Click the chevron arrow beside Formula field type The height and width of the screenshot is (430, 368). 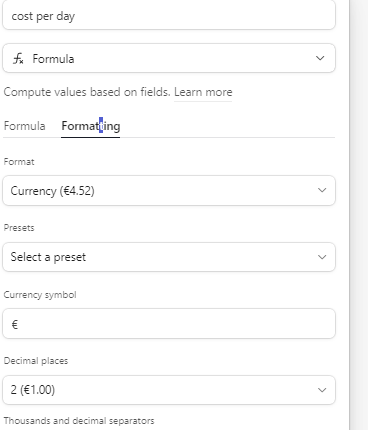(x=320, y=58)
